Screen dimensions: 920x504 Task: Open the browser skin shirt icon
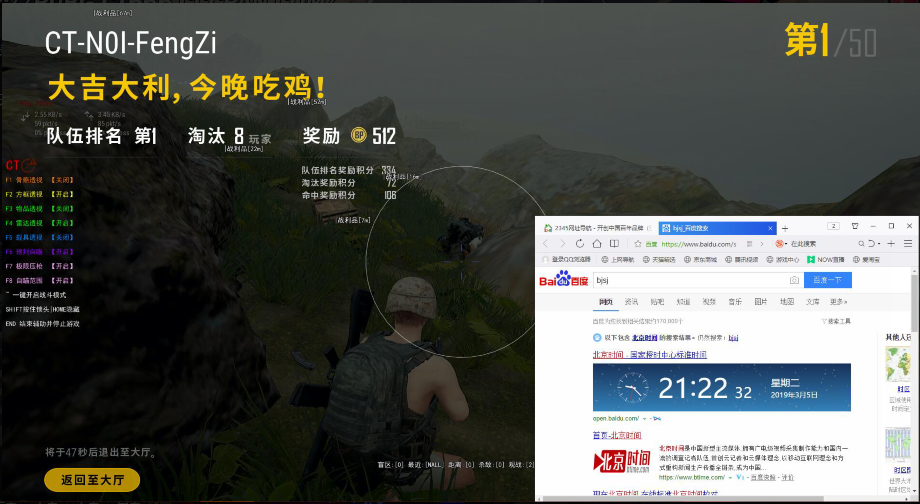855,226
